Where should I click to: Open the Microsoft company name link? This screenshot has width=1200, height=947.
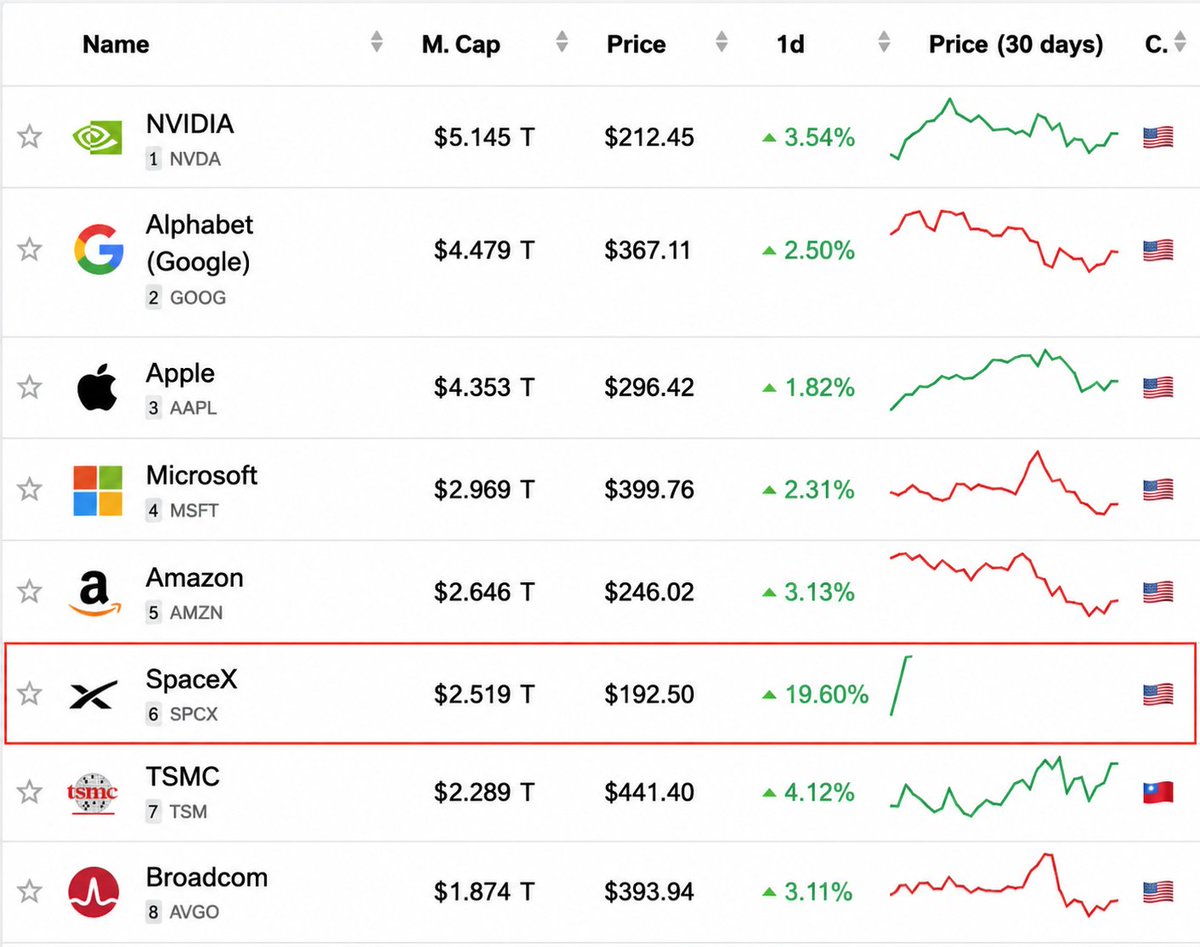202,475
